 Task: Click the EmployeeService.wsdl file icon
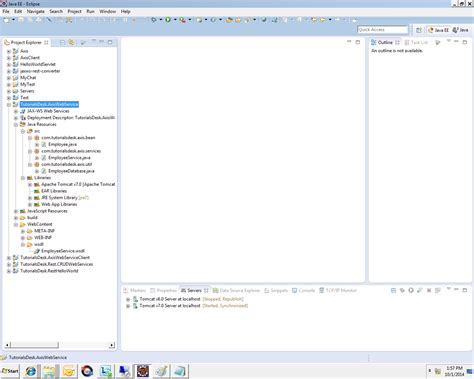click(x=37, y=251)
